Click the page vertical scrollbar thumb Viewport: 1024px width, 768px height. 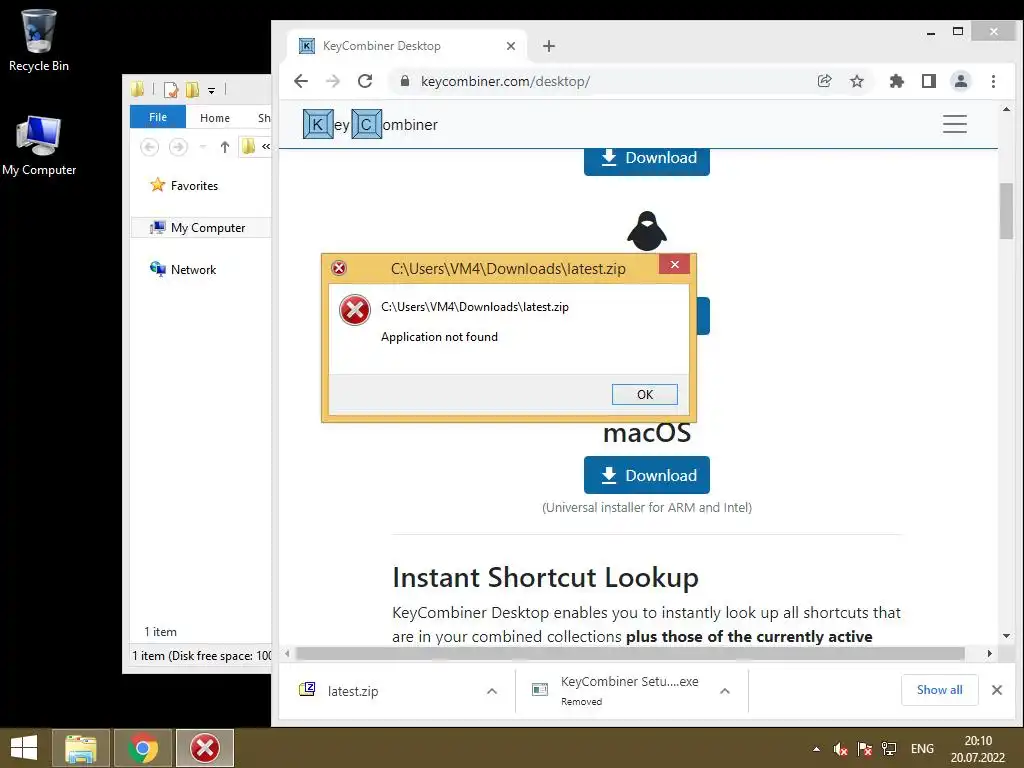pyautogui.click(x=1006, y=211)
